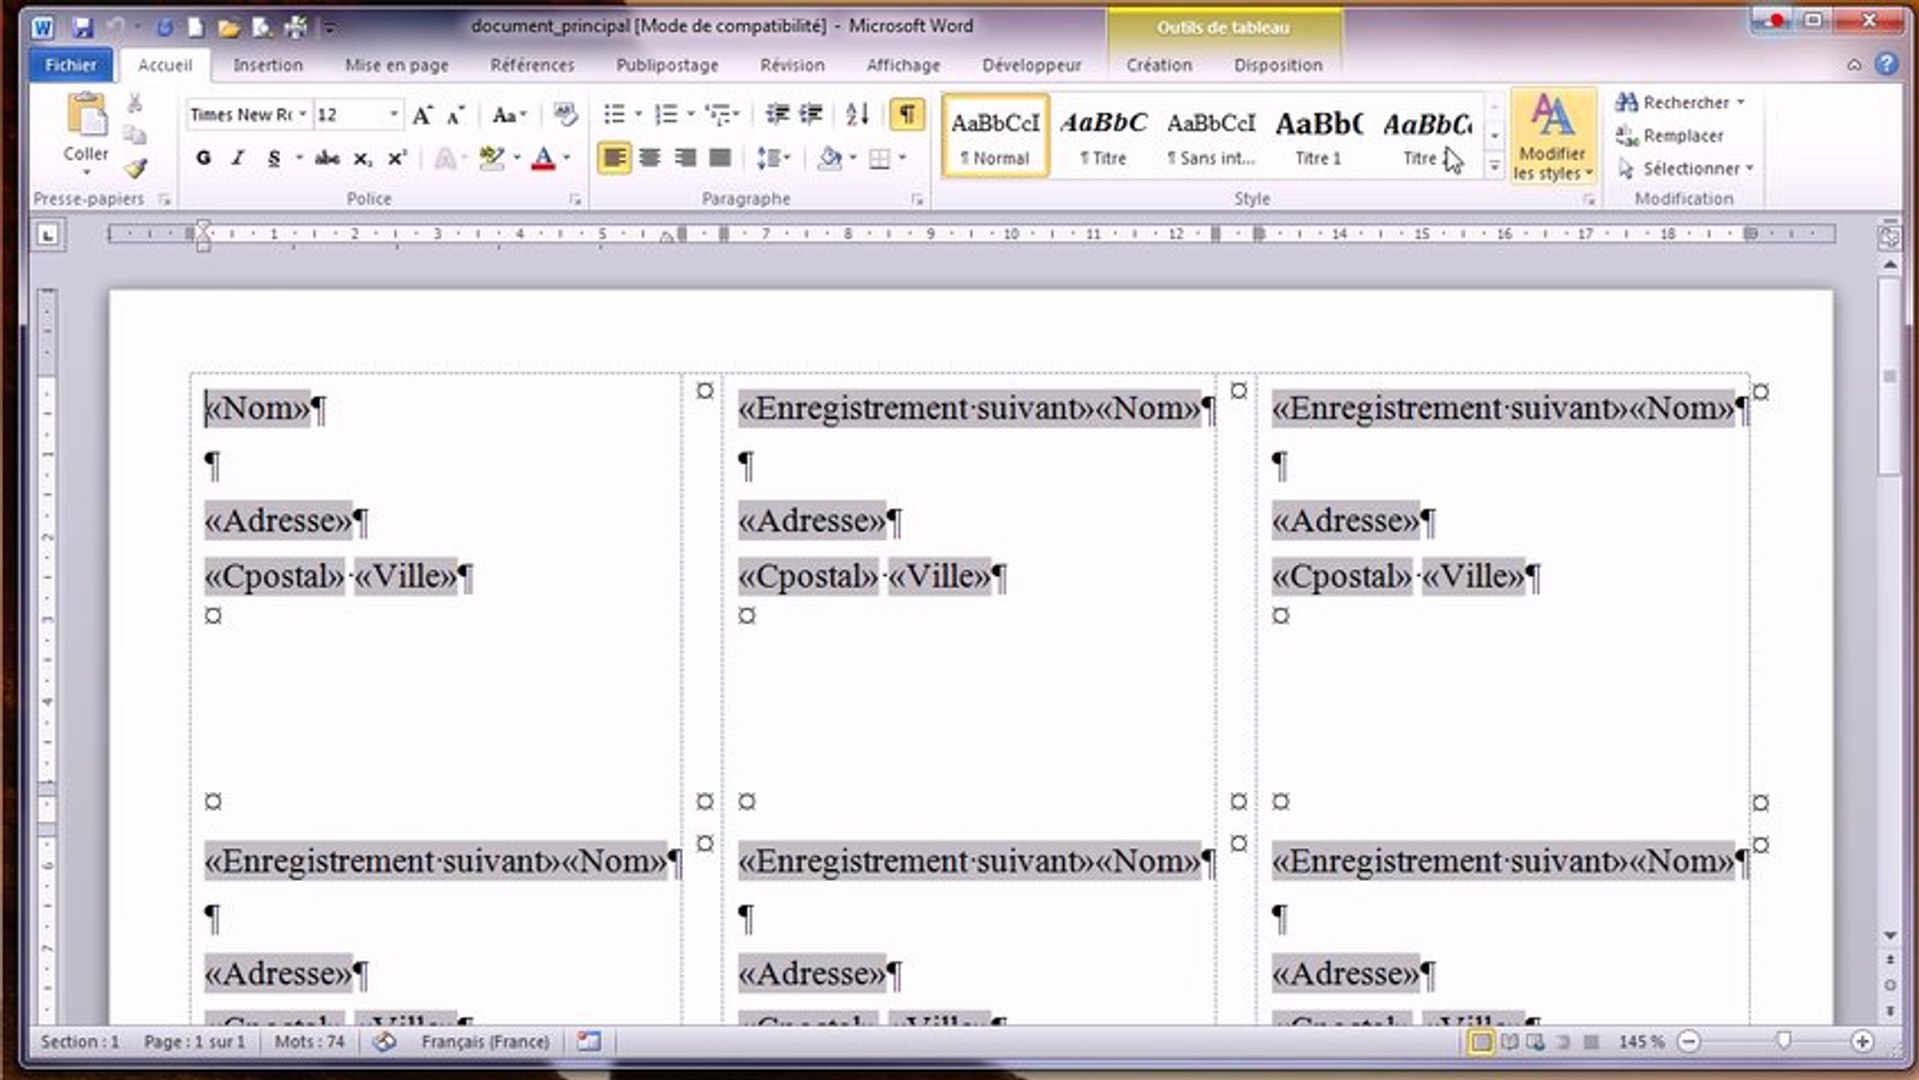Click the borders icon
This screenshot has width=1919, height=1080.
[879, 158]
